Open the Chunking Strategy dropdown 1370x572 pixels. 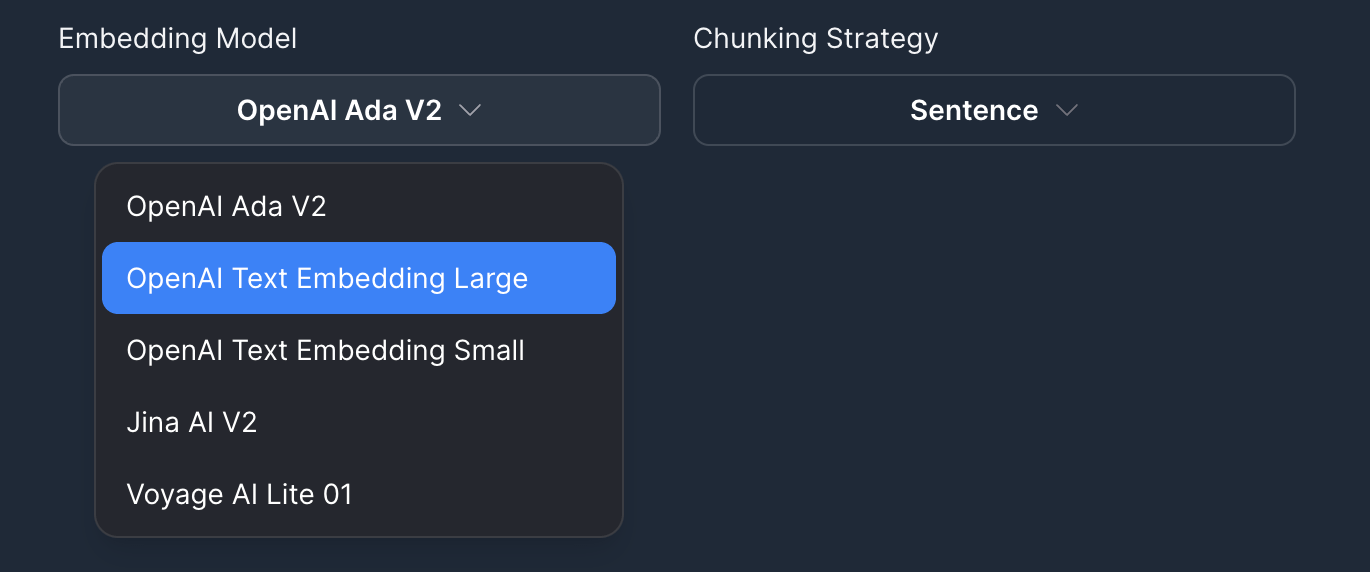click(x=994, y=110)
